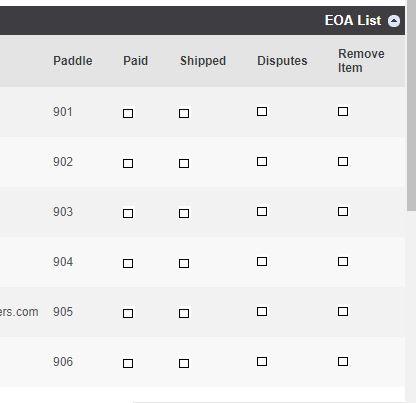This screenshot has width=416, height=403.
Task: Select Remove Item checkbox for paddle 902
Action: click(x=343, y=161)
